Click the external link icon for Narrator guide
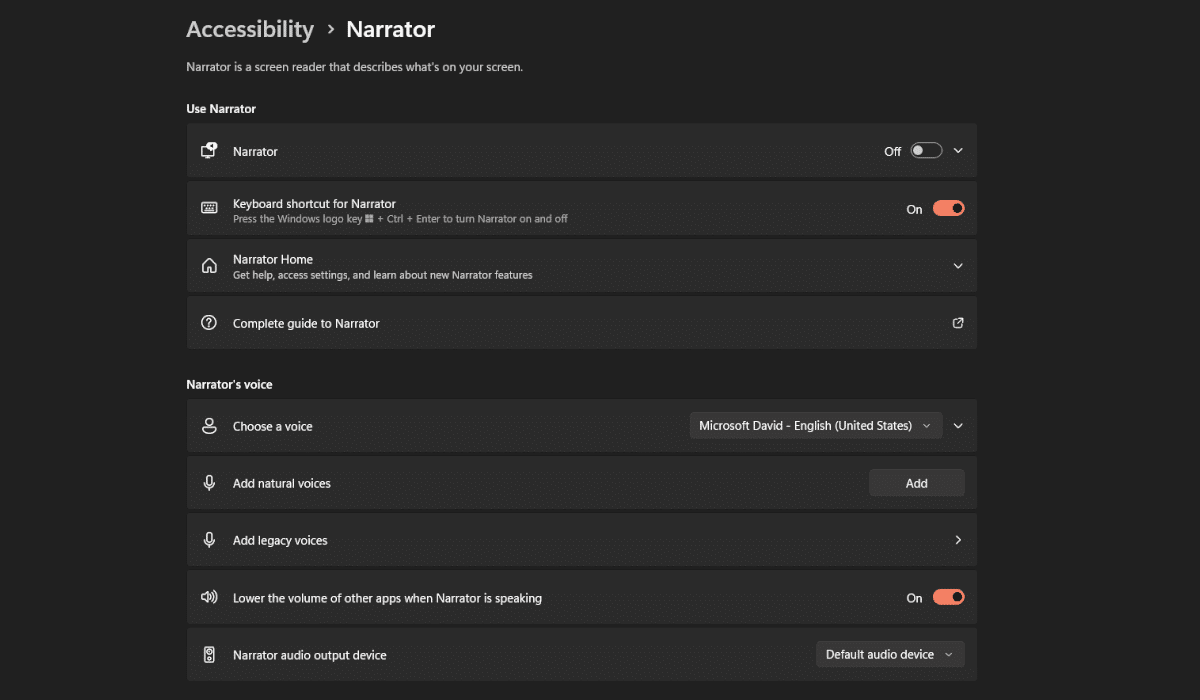 958,323
